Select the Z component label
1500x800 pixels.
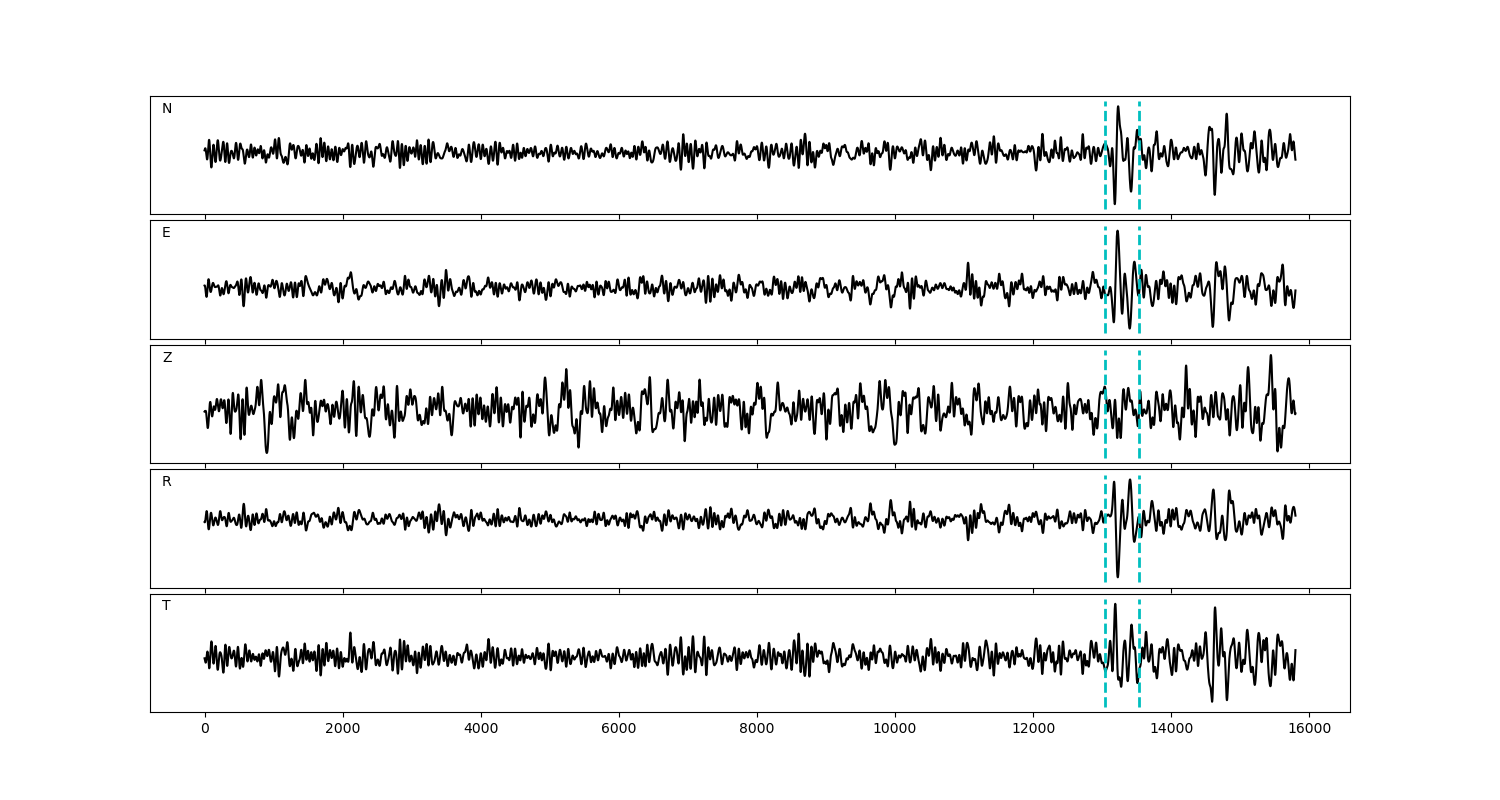(x=167, y=358)
